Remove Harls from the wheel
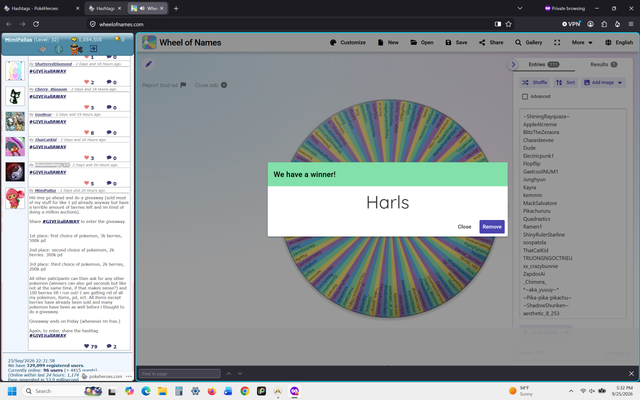The width and height of the screenshot is (640, 400). pos(492,227)
